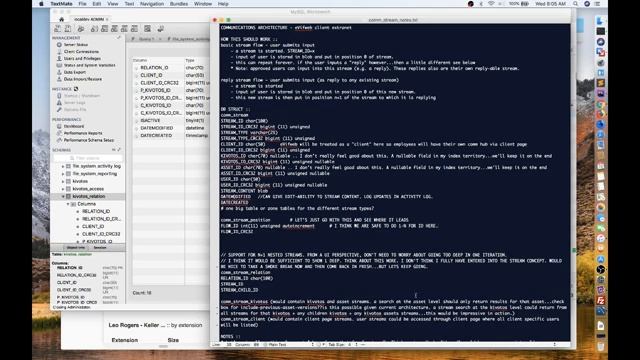The height and width of the screenshot is (360, 640).
Task: Open Notification Center from the menu bar
Action: click(598, 4)
